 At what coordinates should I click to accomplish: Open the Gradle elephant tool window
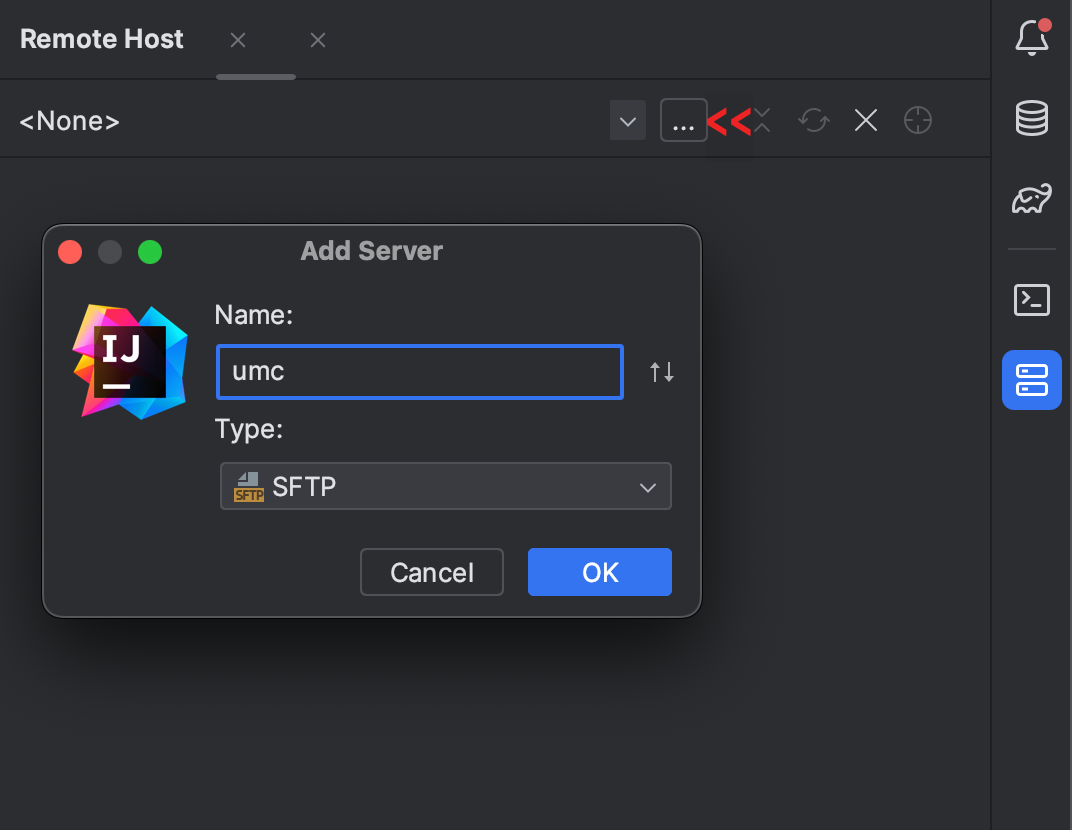click(1032, 199)
